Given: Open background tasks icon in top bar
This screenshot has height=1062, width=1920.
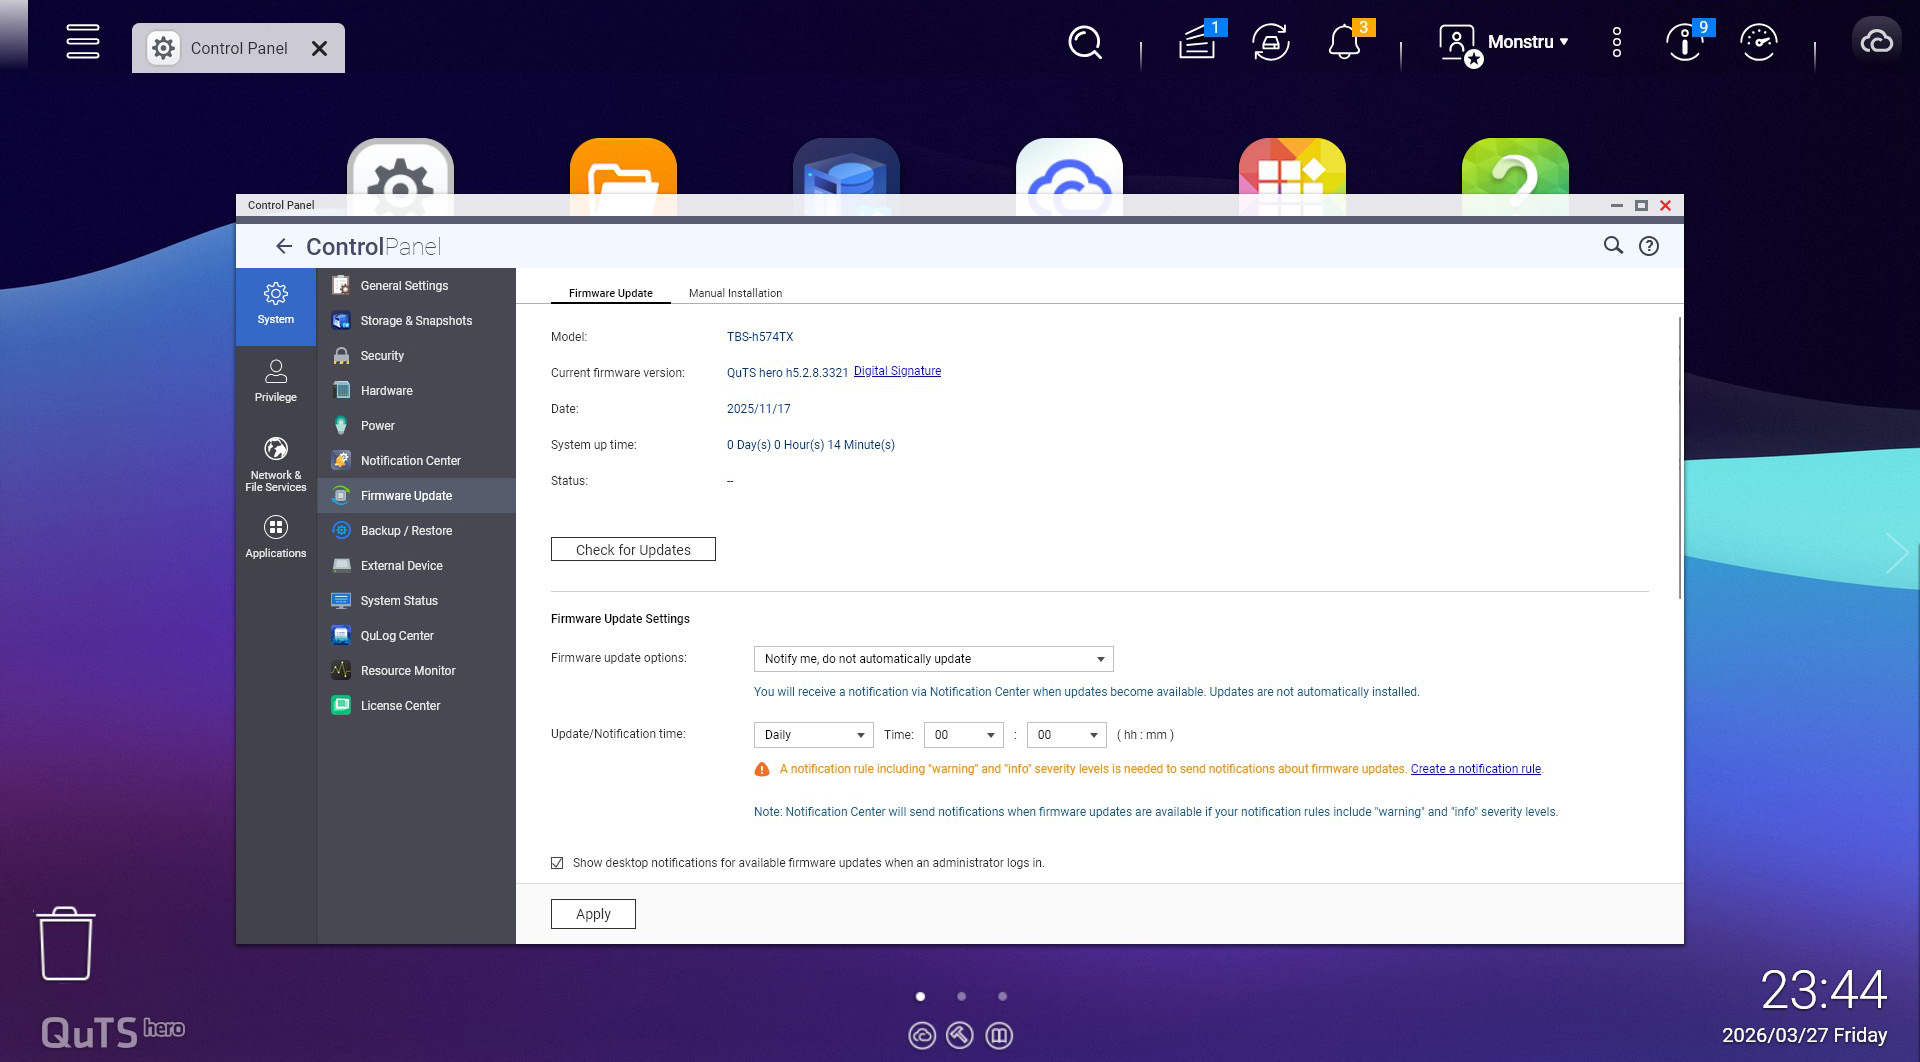Looking at the screenshot, I should click(x=1196, y=43).
